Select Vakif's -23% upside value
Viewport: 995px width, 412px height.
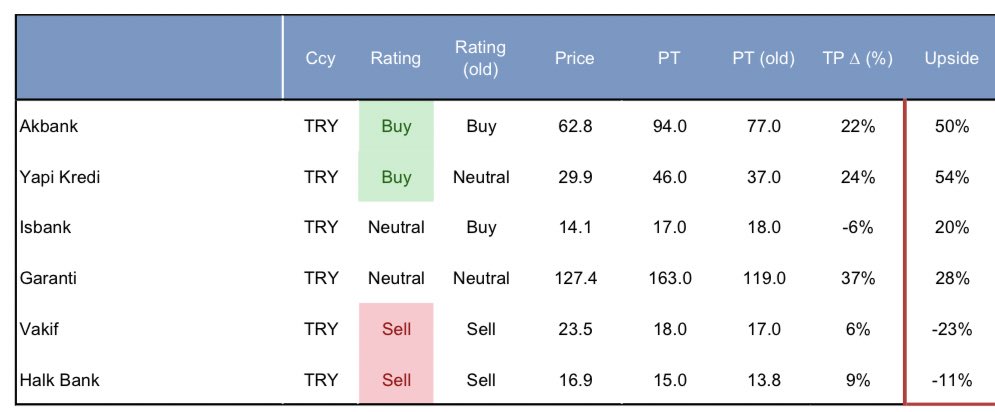(x=951, y=329)
